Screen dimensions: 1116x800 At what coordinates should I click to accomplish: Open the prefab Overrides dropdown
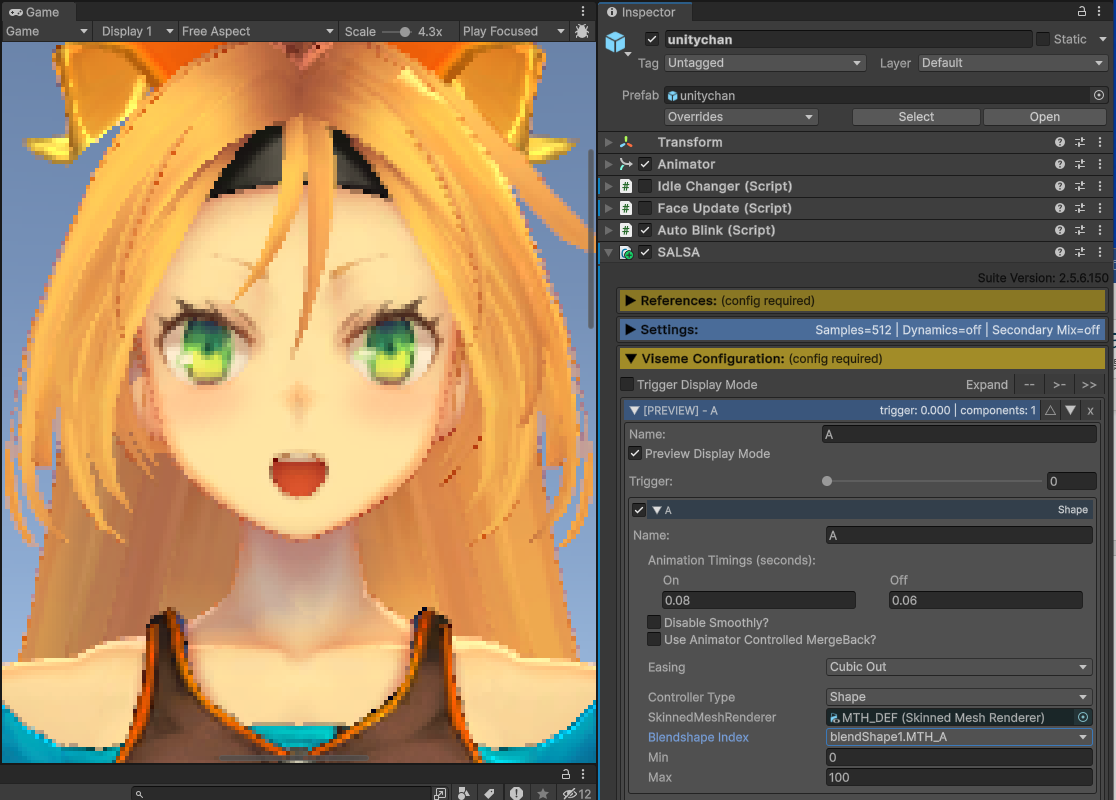[741, 117]
